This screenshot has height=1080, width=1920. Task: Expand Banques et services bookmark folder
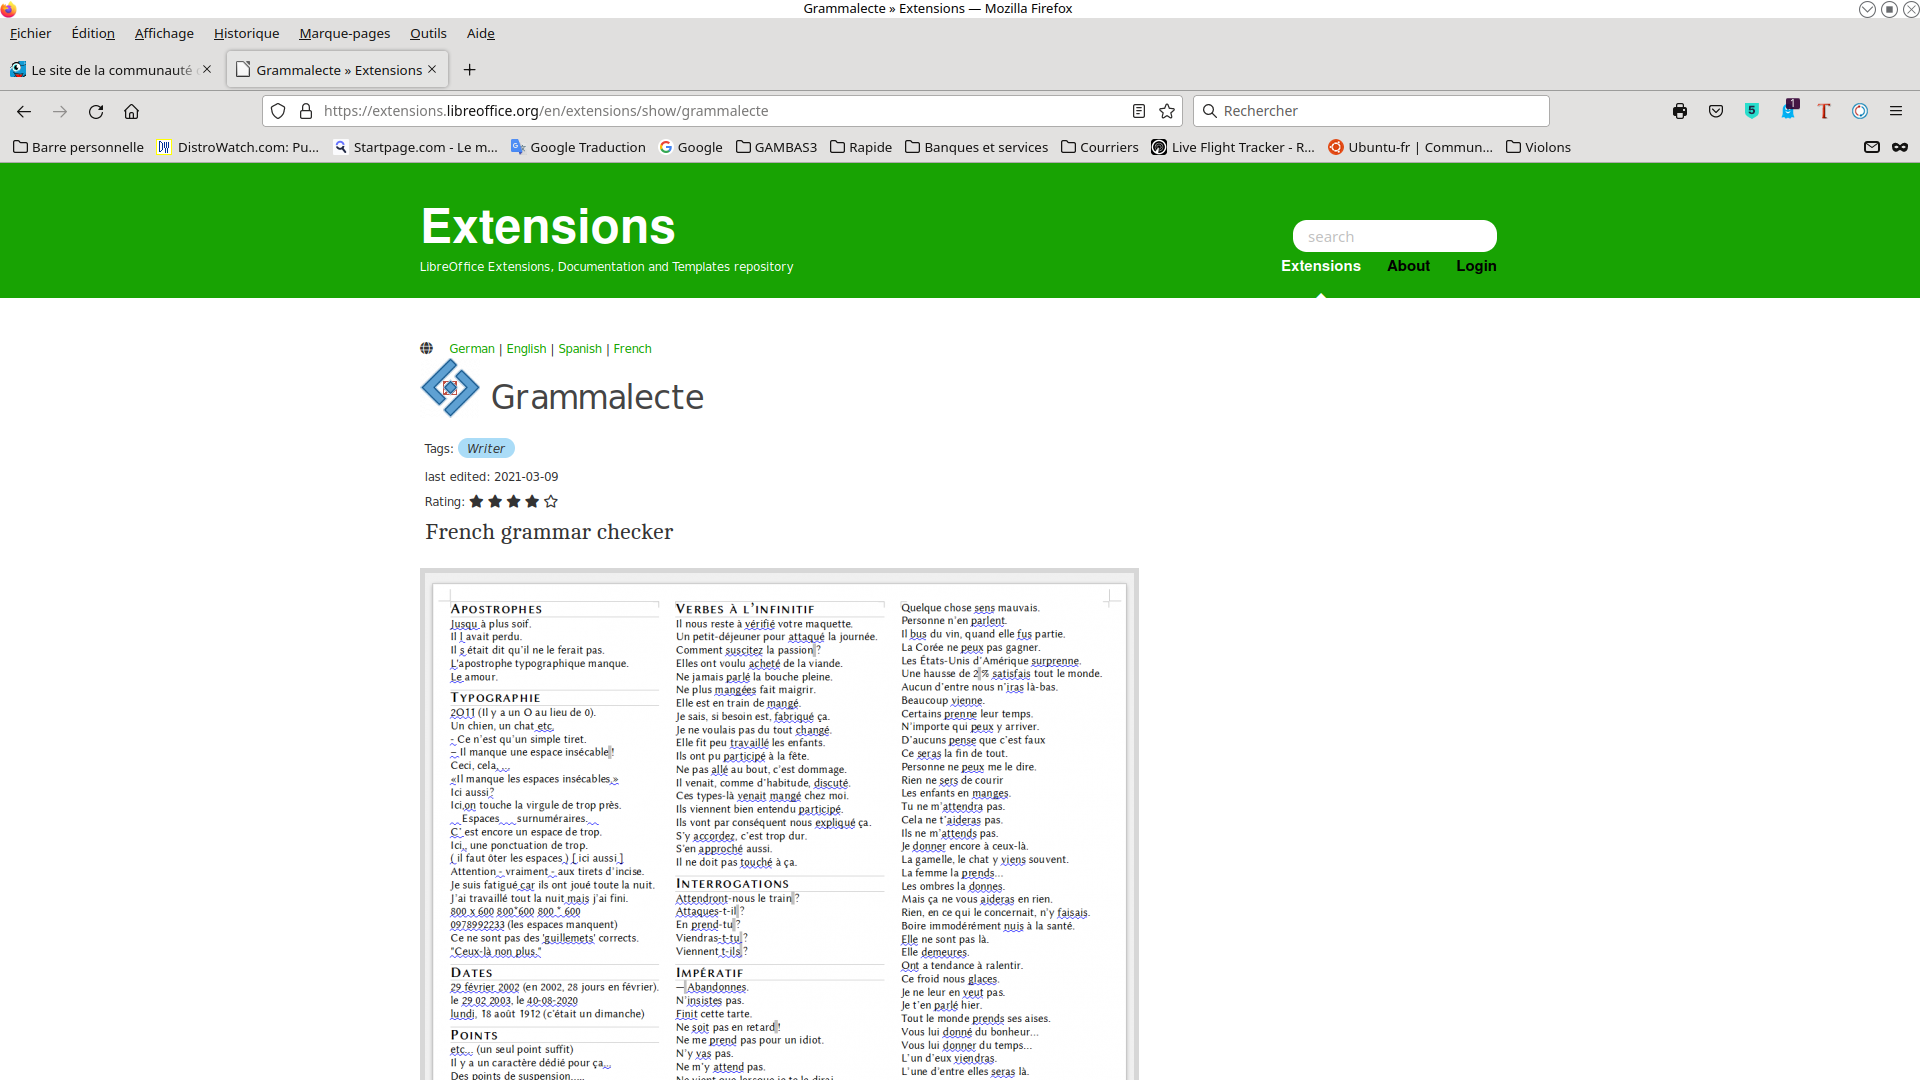977,147
